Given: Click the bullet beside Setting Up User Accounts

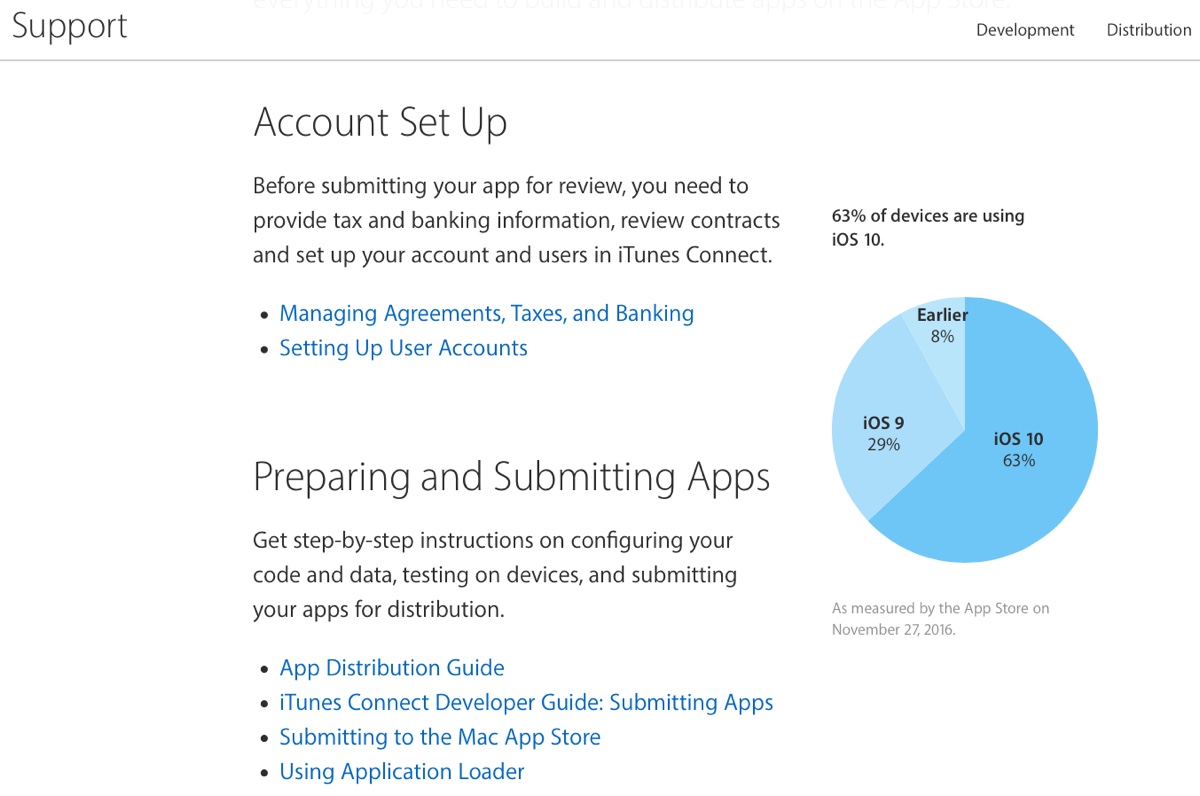Looking at the screenshot, I should click(x=264, y=350).
